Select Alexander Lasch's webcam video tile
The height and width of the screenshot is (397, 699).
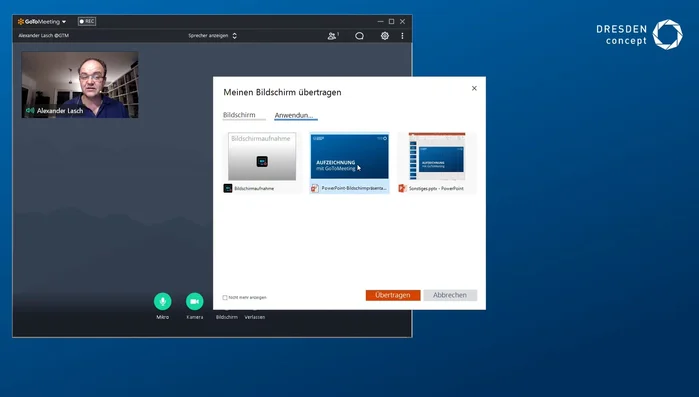[x=80, y=85]
